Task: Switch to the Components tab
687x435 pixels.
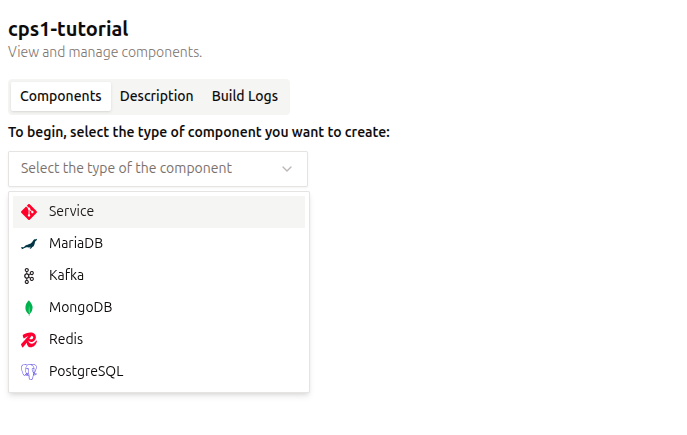Action: tap(61, 96)
